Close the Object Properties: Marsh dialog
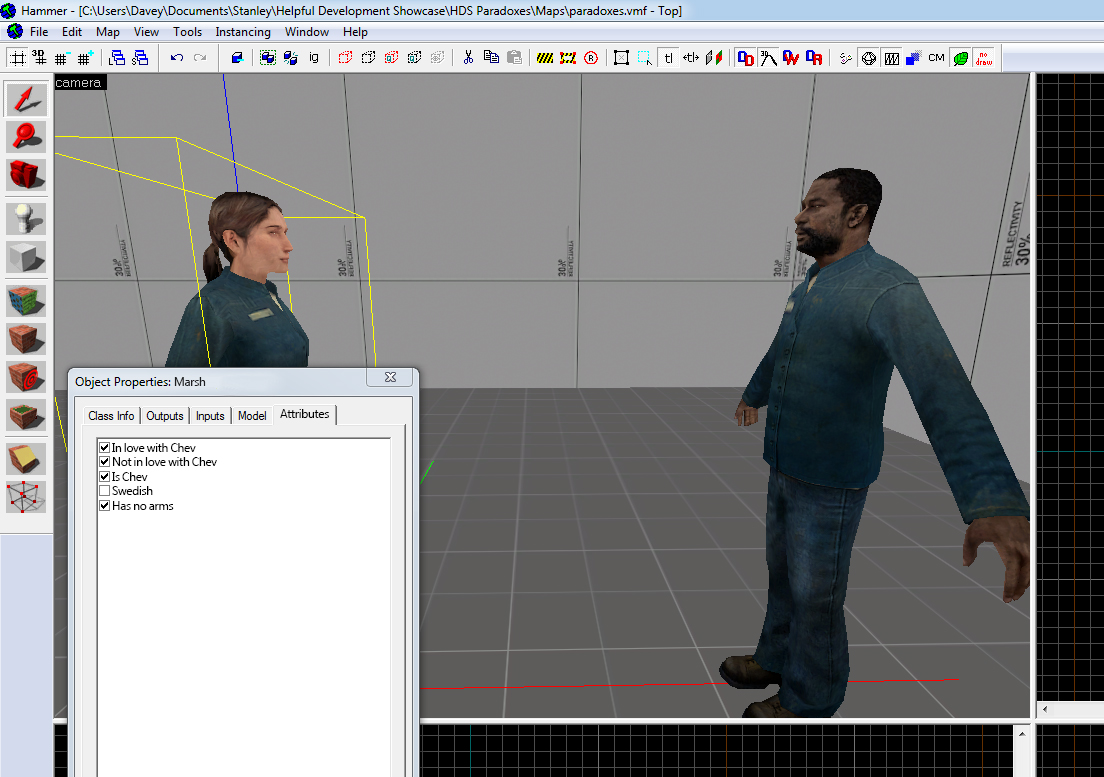Image resolution: width=1104 pixels, height=777 pixels. (391, 377)
